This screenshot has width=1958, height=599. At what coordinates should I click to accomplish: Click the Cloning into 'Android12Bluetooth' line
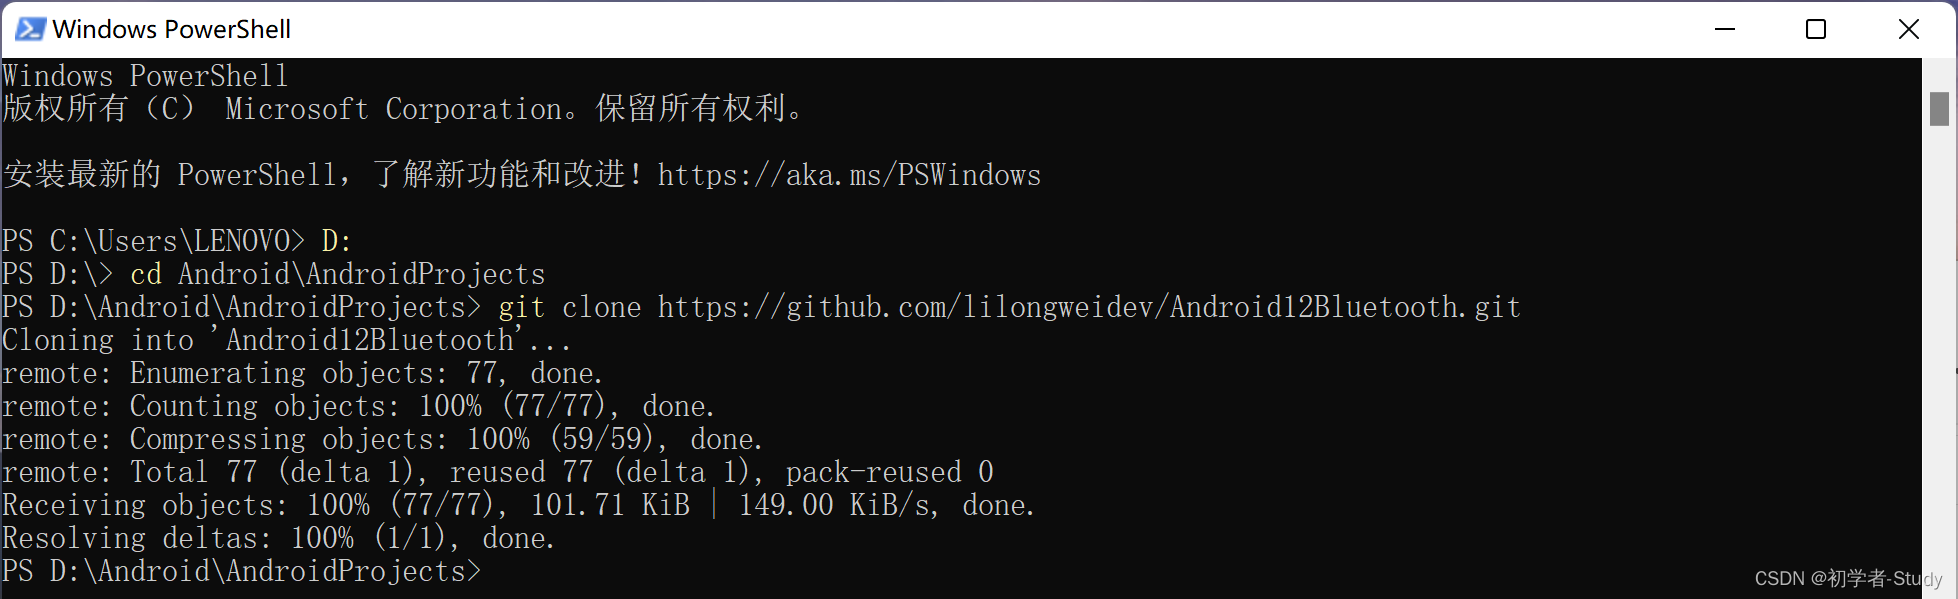[x=287, y=340]
